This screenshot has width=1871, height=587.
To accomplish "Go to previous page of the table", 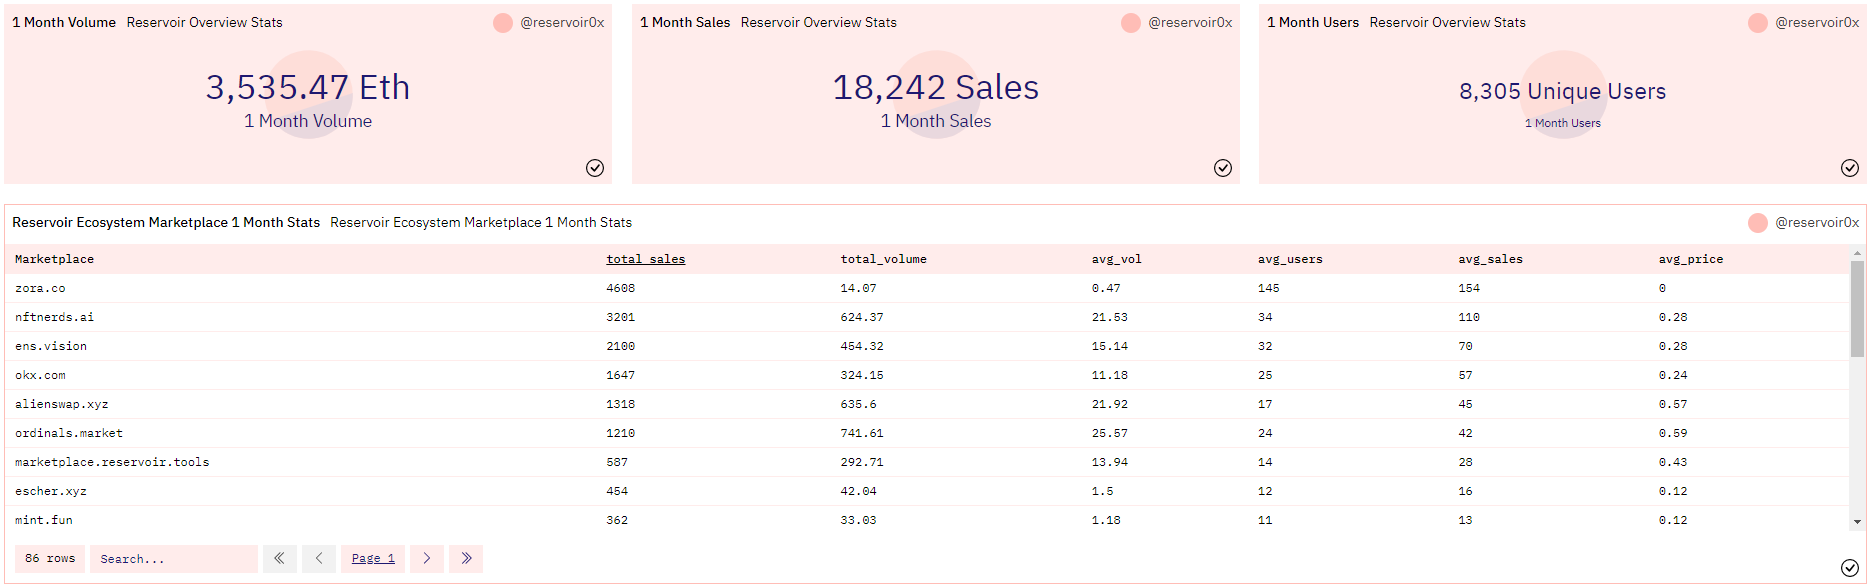I will coord(319,559).
